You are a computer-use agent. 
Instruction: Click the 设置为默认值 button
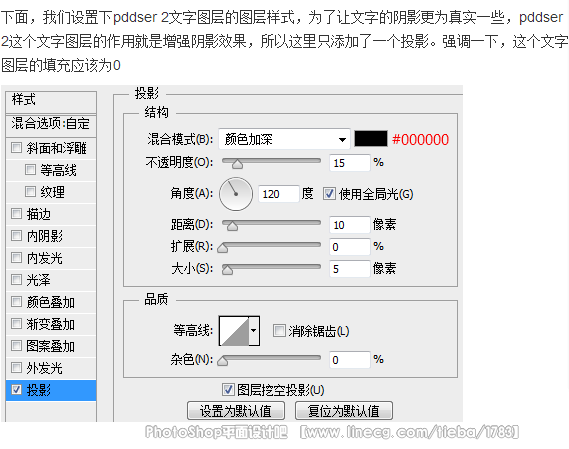[x=236, y=411]
